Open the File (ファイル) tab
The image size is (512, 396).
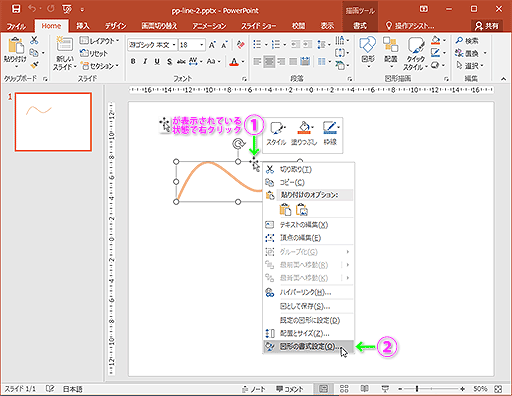click(15, 26)
